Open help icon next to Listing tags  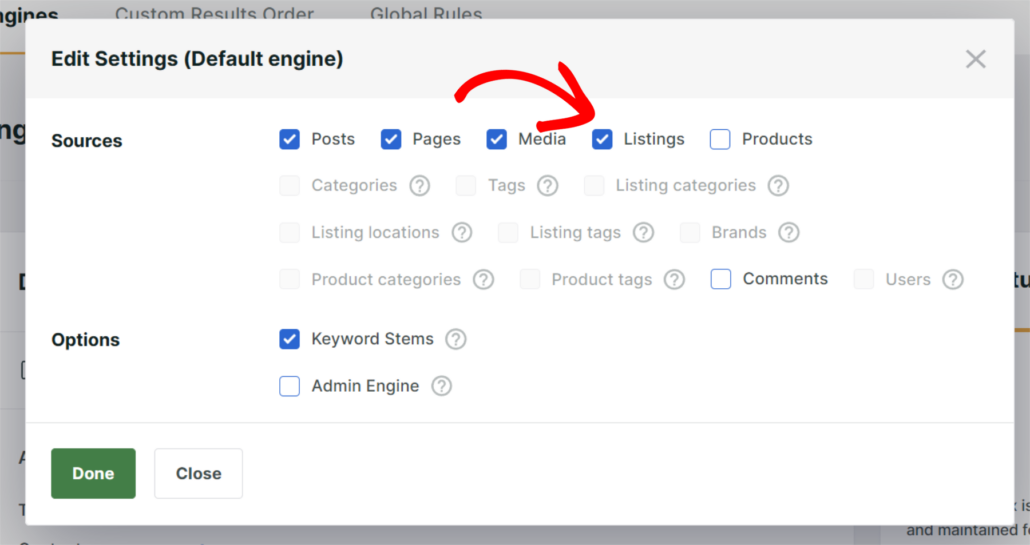(644, 232)
